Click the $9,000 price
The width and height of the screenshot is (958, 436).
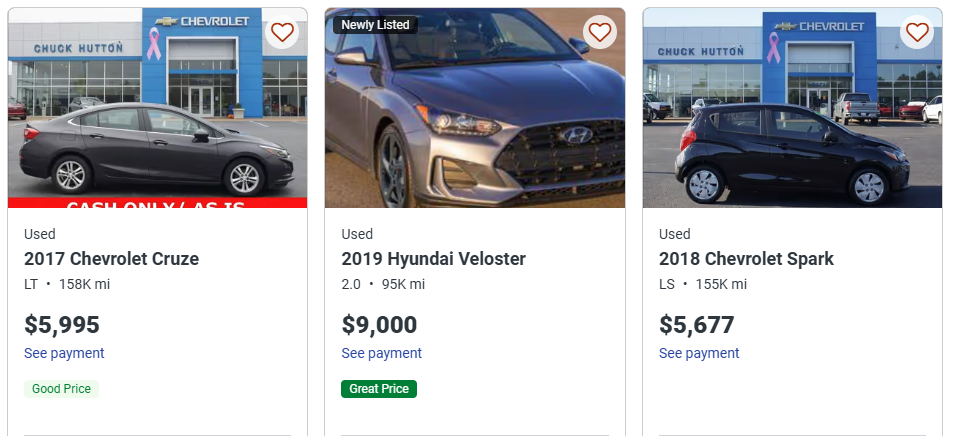pyautogui.click(x=379, y=325)
